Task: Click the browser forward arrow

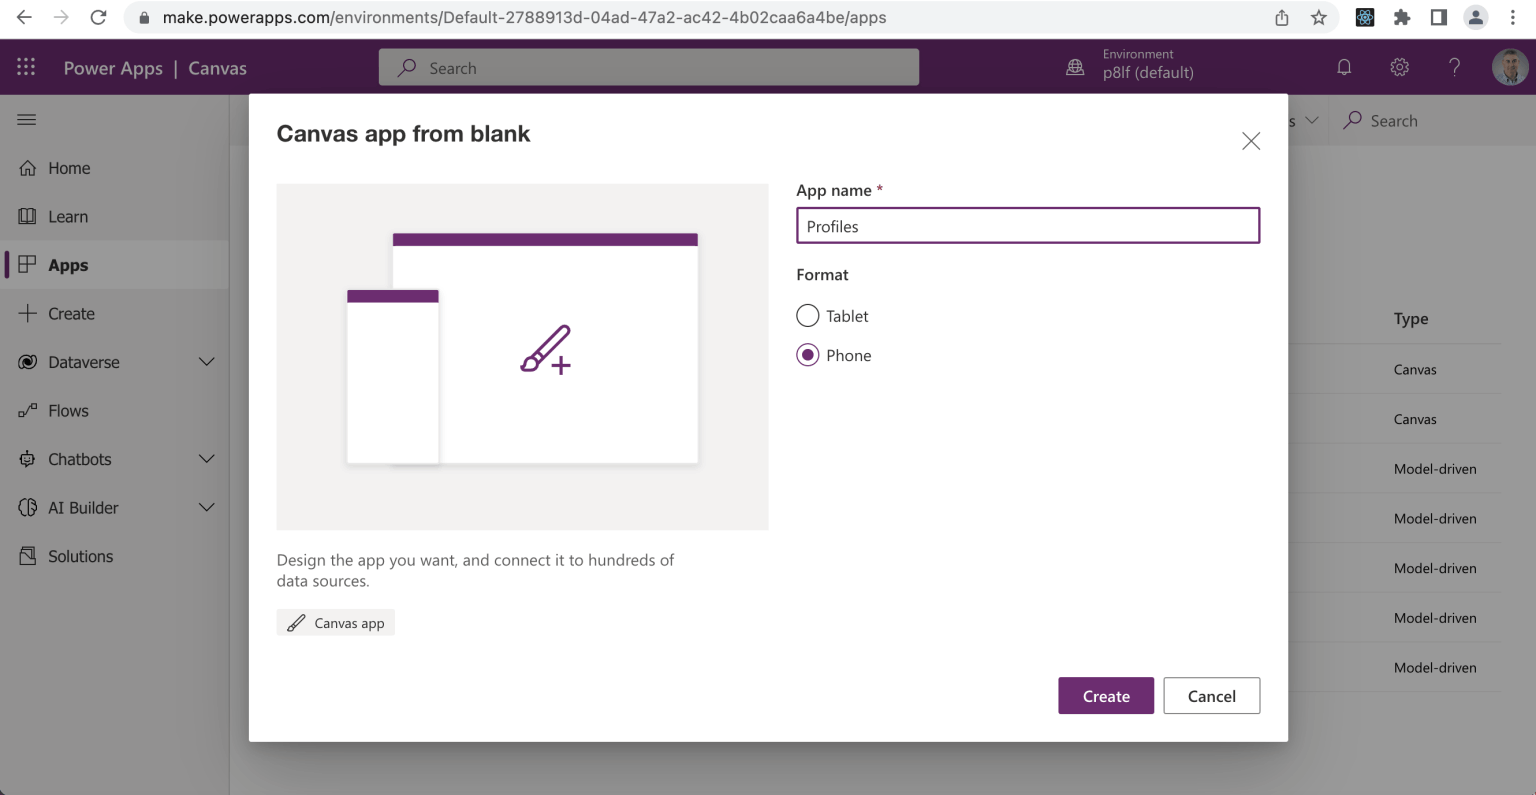Action: (61, 18)
